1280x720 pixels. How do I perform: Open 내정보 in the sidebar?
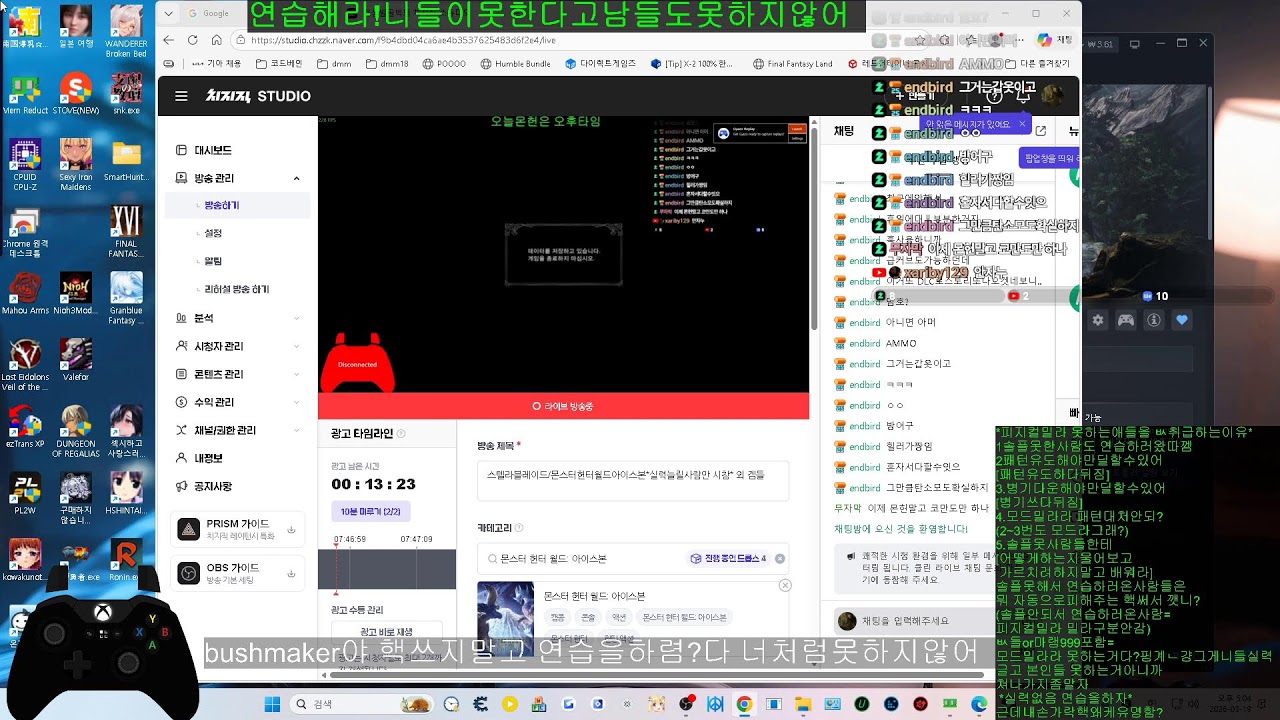pyautogui.click(x=208, y=458)
